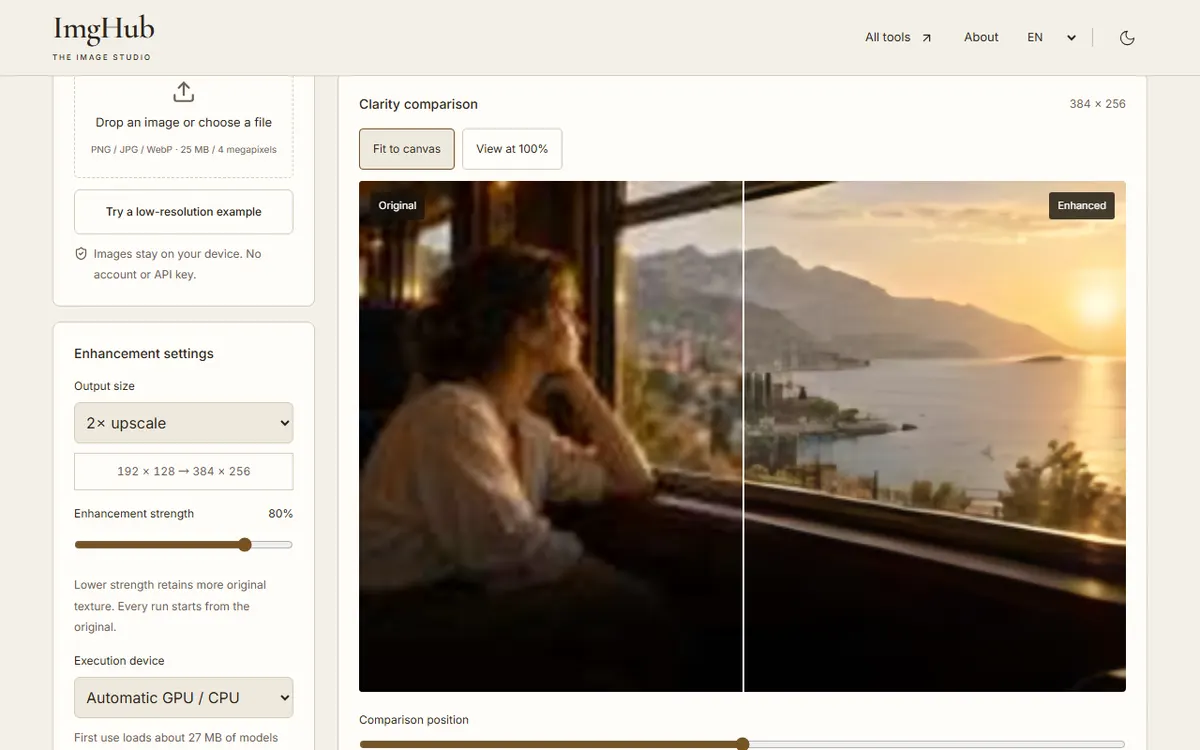Click the Images stay on your device notice
This screenshot has height=750, width=1200.
(x=177, y=264)
